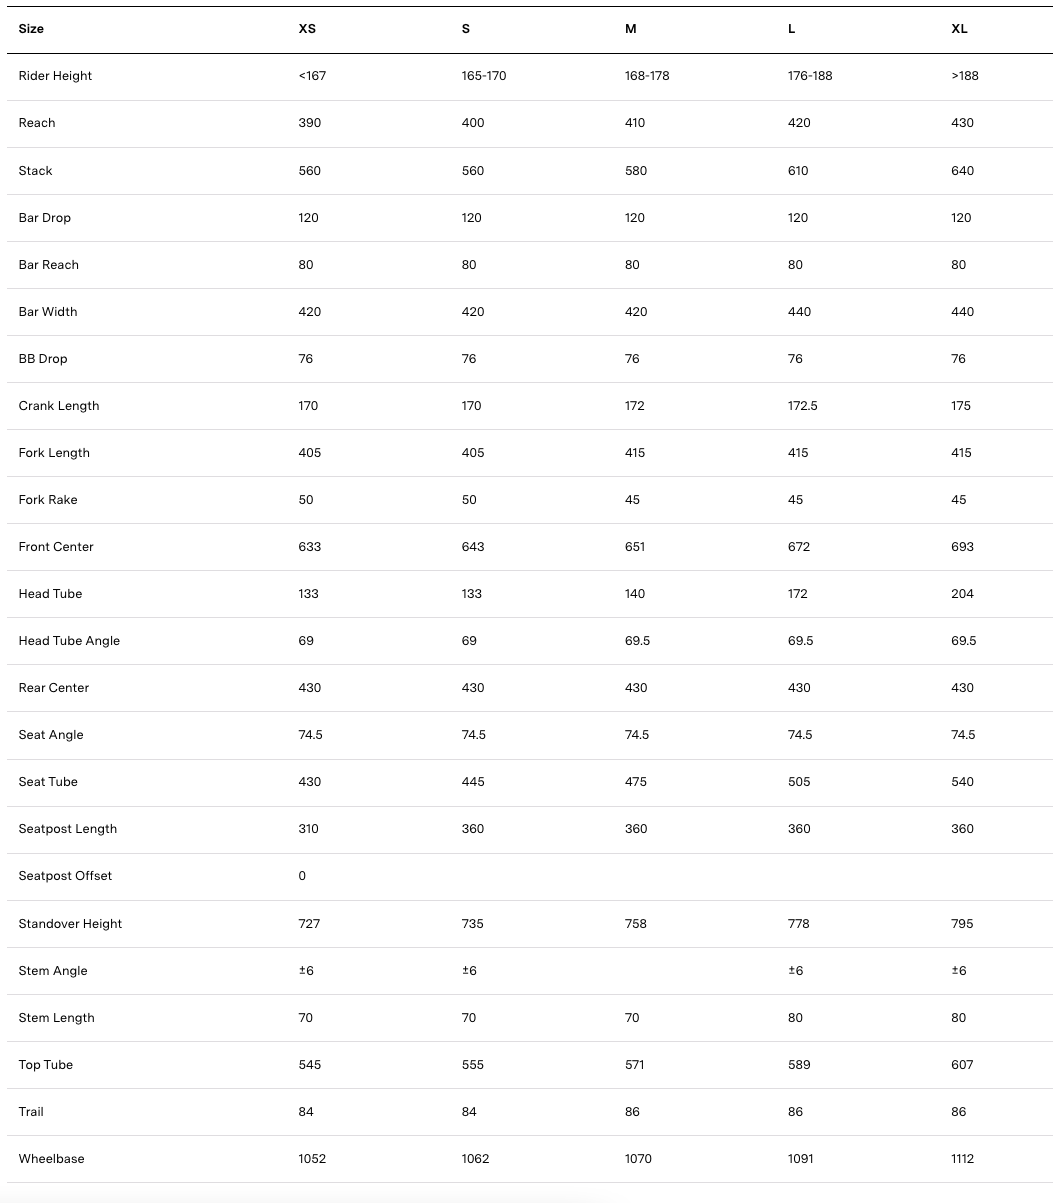1053x1203 pixels.
Task: Click the Reach value 390 for XS
Action: pyautogui.click(x=309, y=123)
